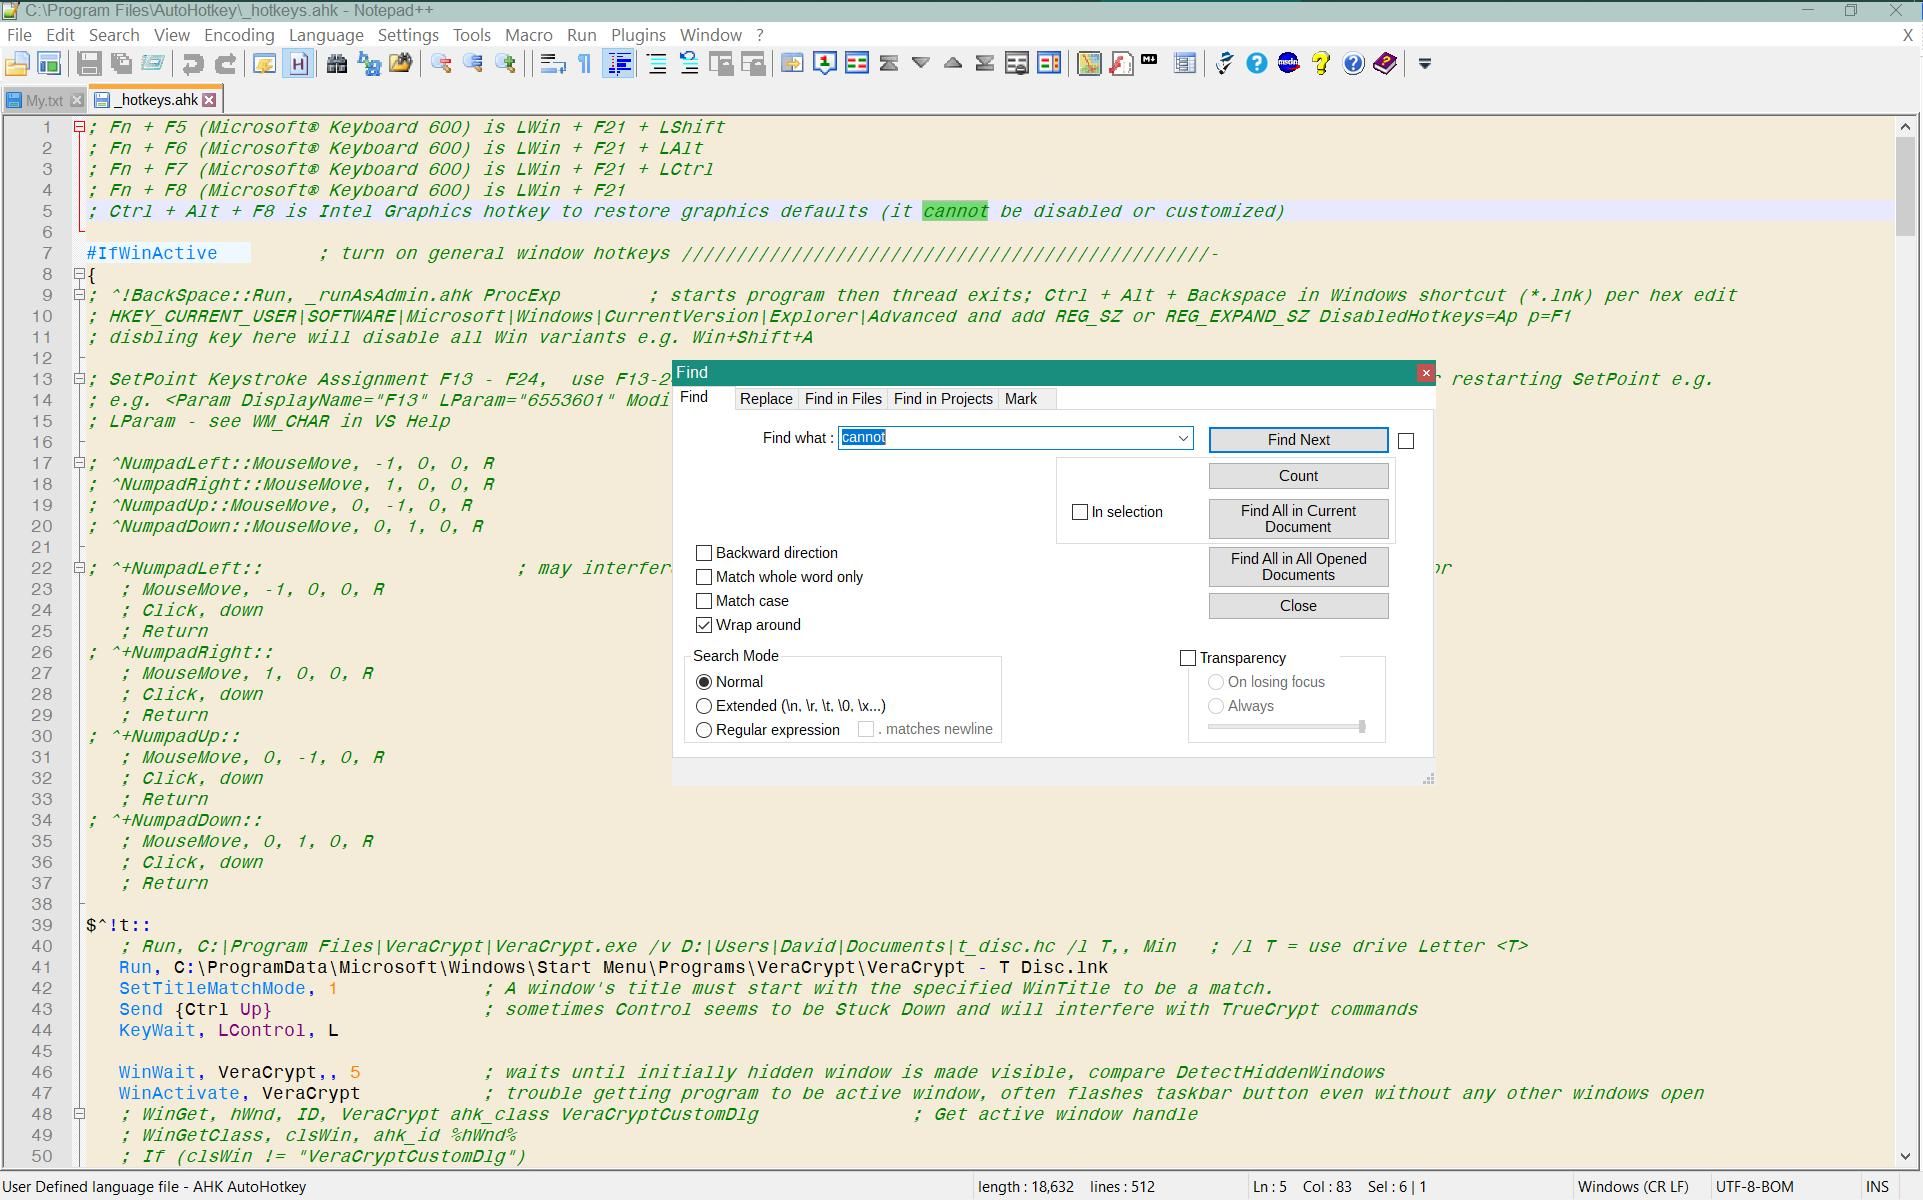The image size is (1923, 1200).
Task: Click the Redo arrow toolbar icon
Action: pyautogui.click(x=226, y=64)
